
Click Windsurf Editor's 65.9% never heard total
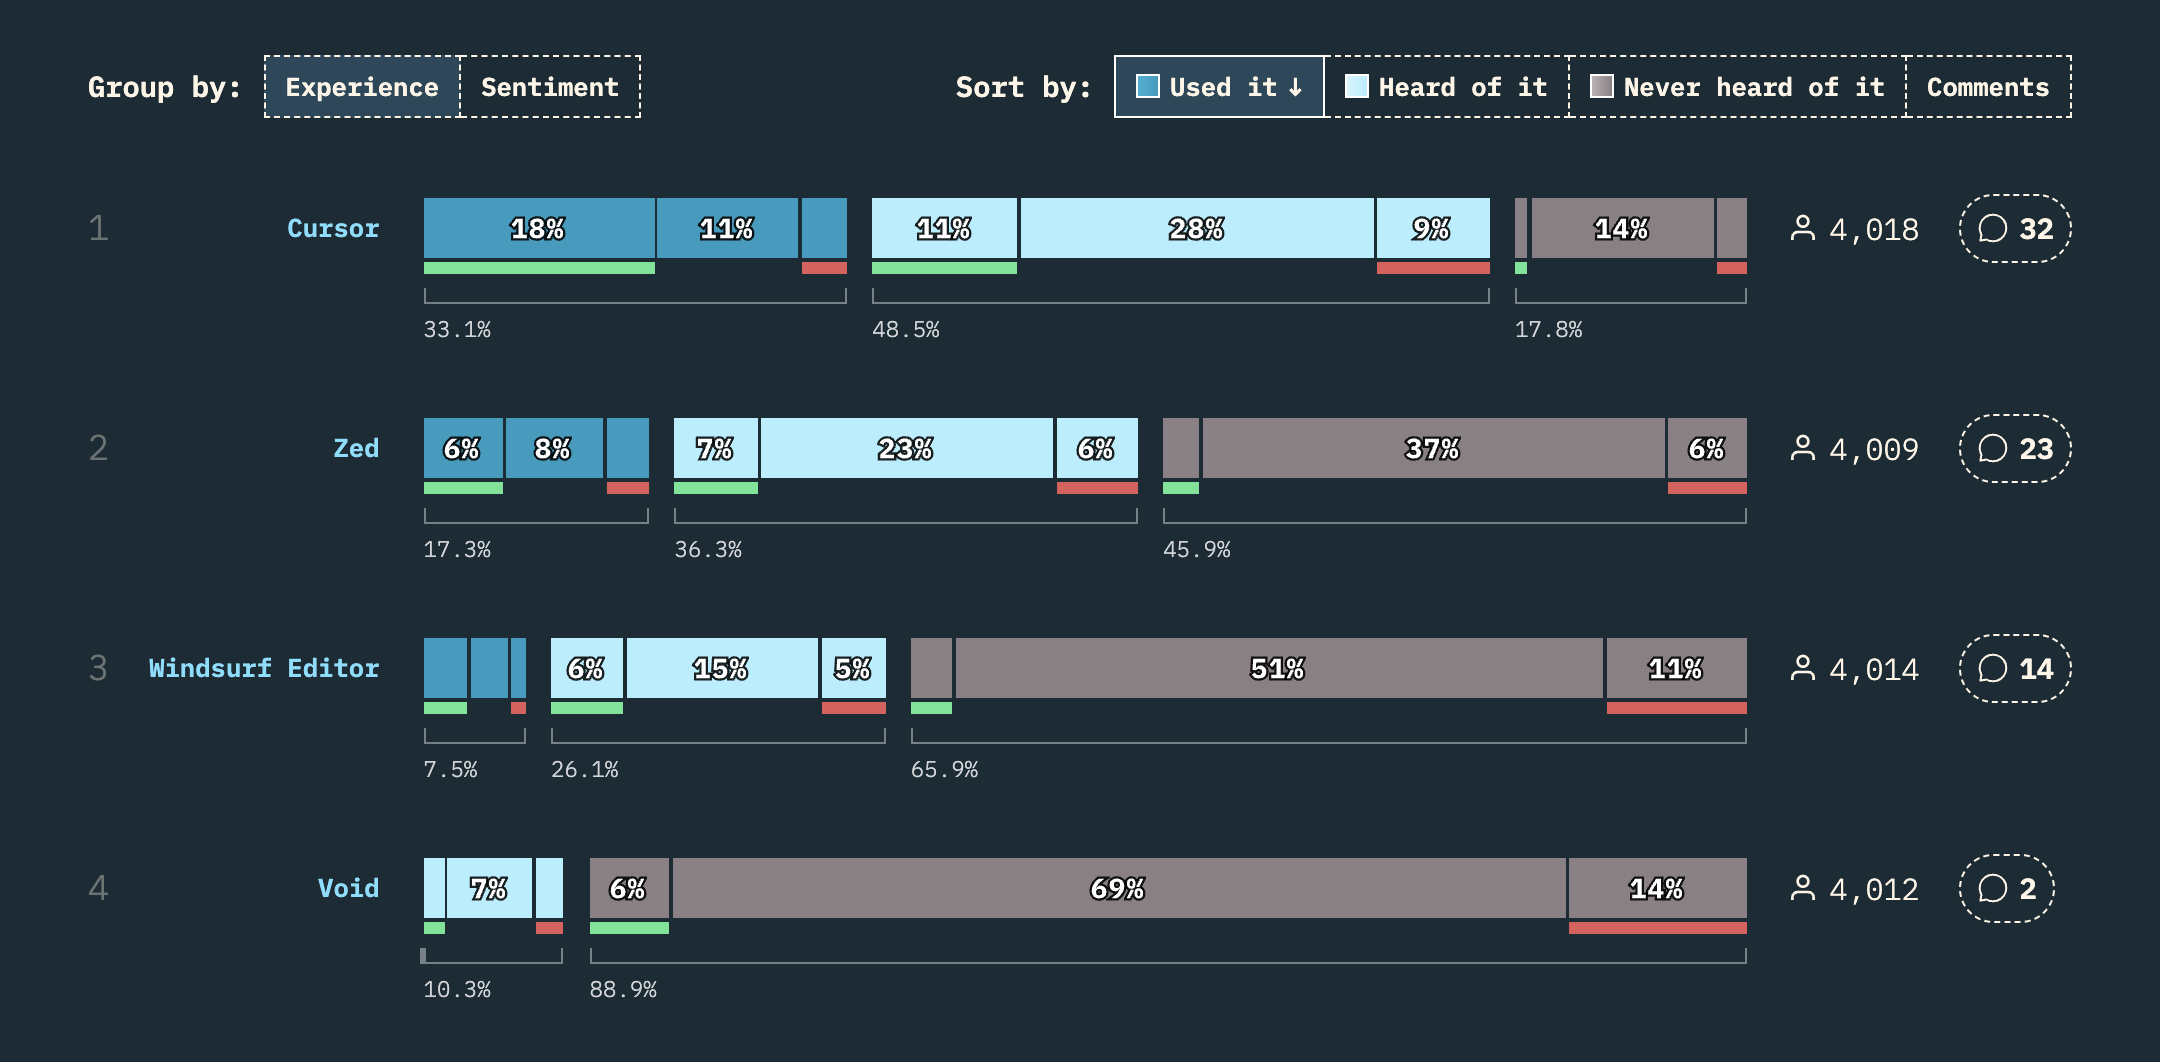[945, 770]
